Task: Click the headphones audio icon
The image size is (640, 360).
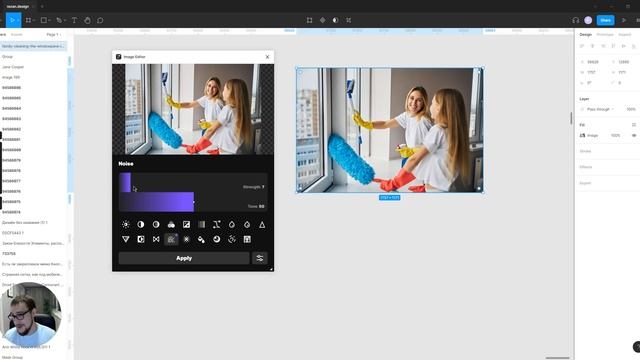Action: (x=576, y=20)
